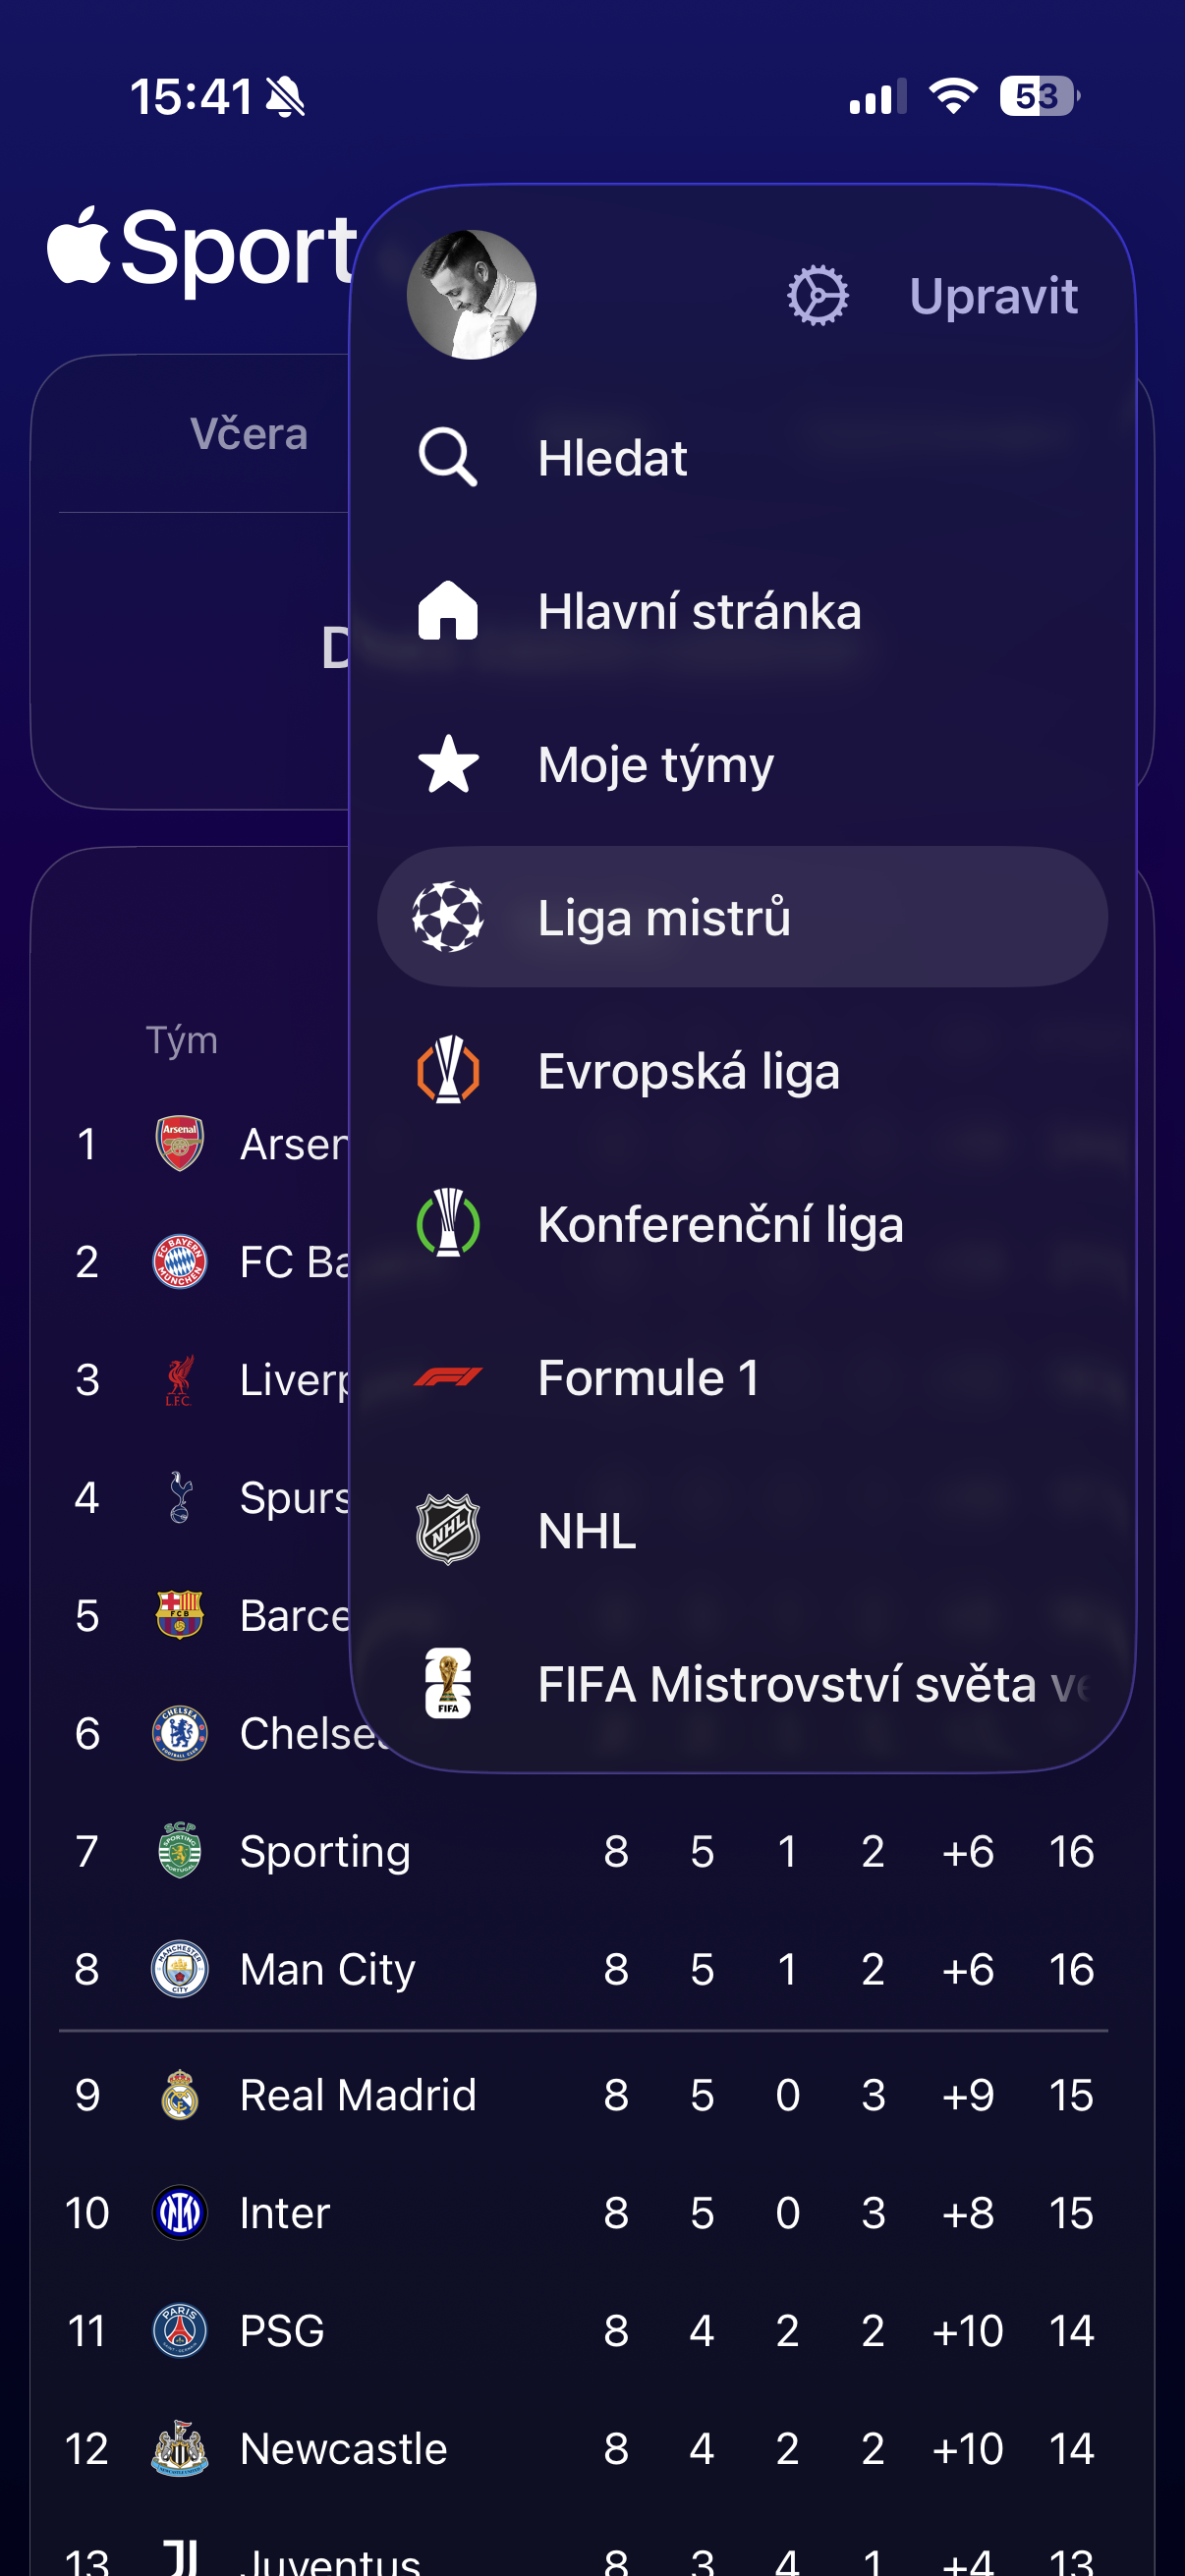Tap the Champions League ball icon
Image resolution: width=1185 pixels, height=2576 pixels.
click(447, 917)
